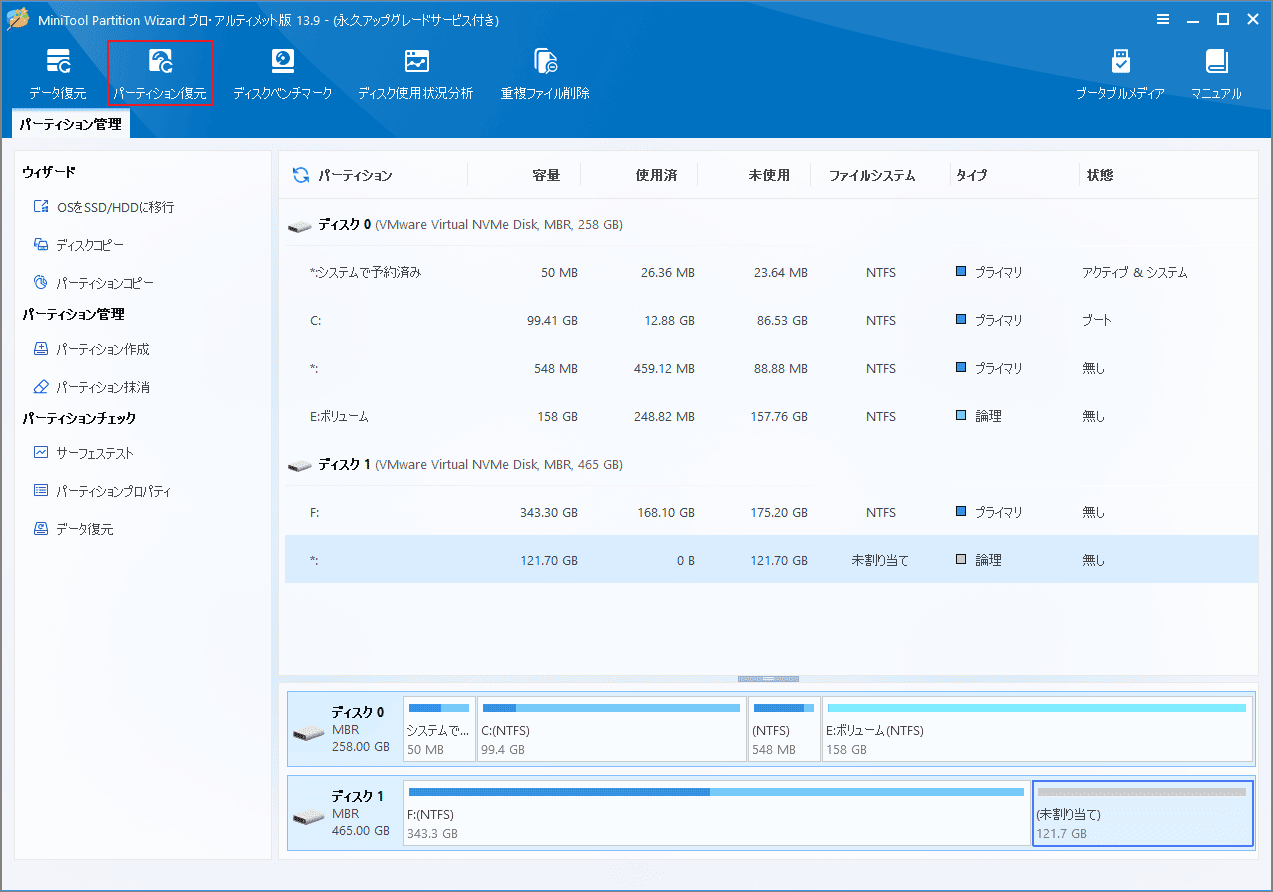This screenshot has width=1273, height=892.
Task: Select the システムで予約済み partition row
Action: click(x=770, y=272)
